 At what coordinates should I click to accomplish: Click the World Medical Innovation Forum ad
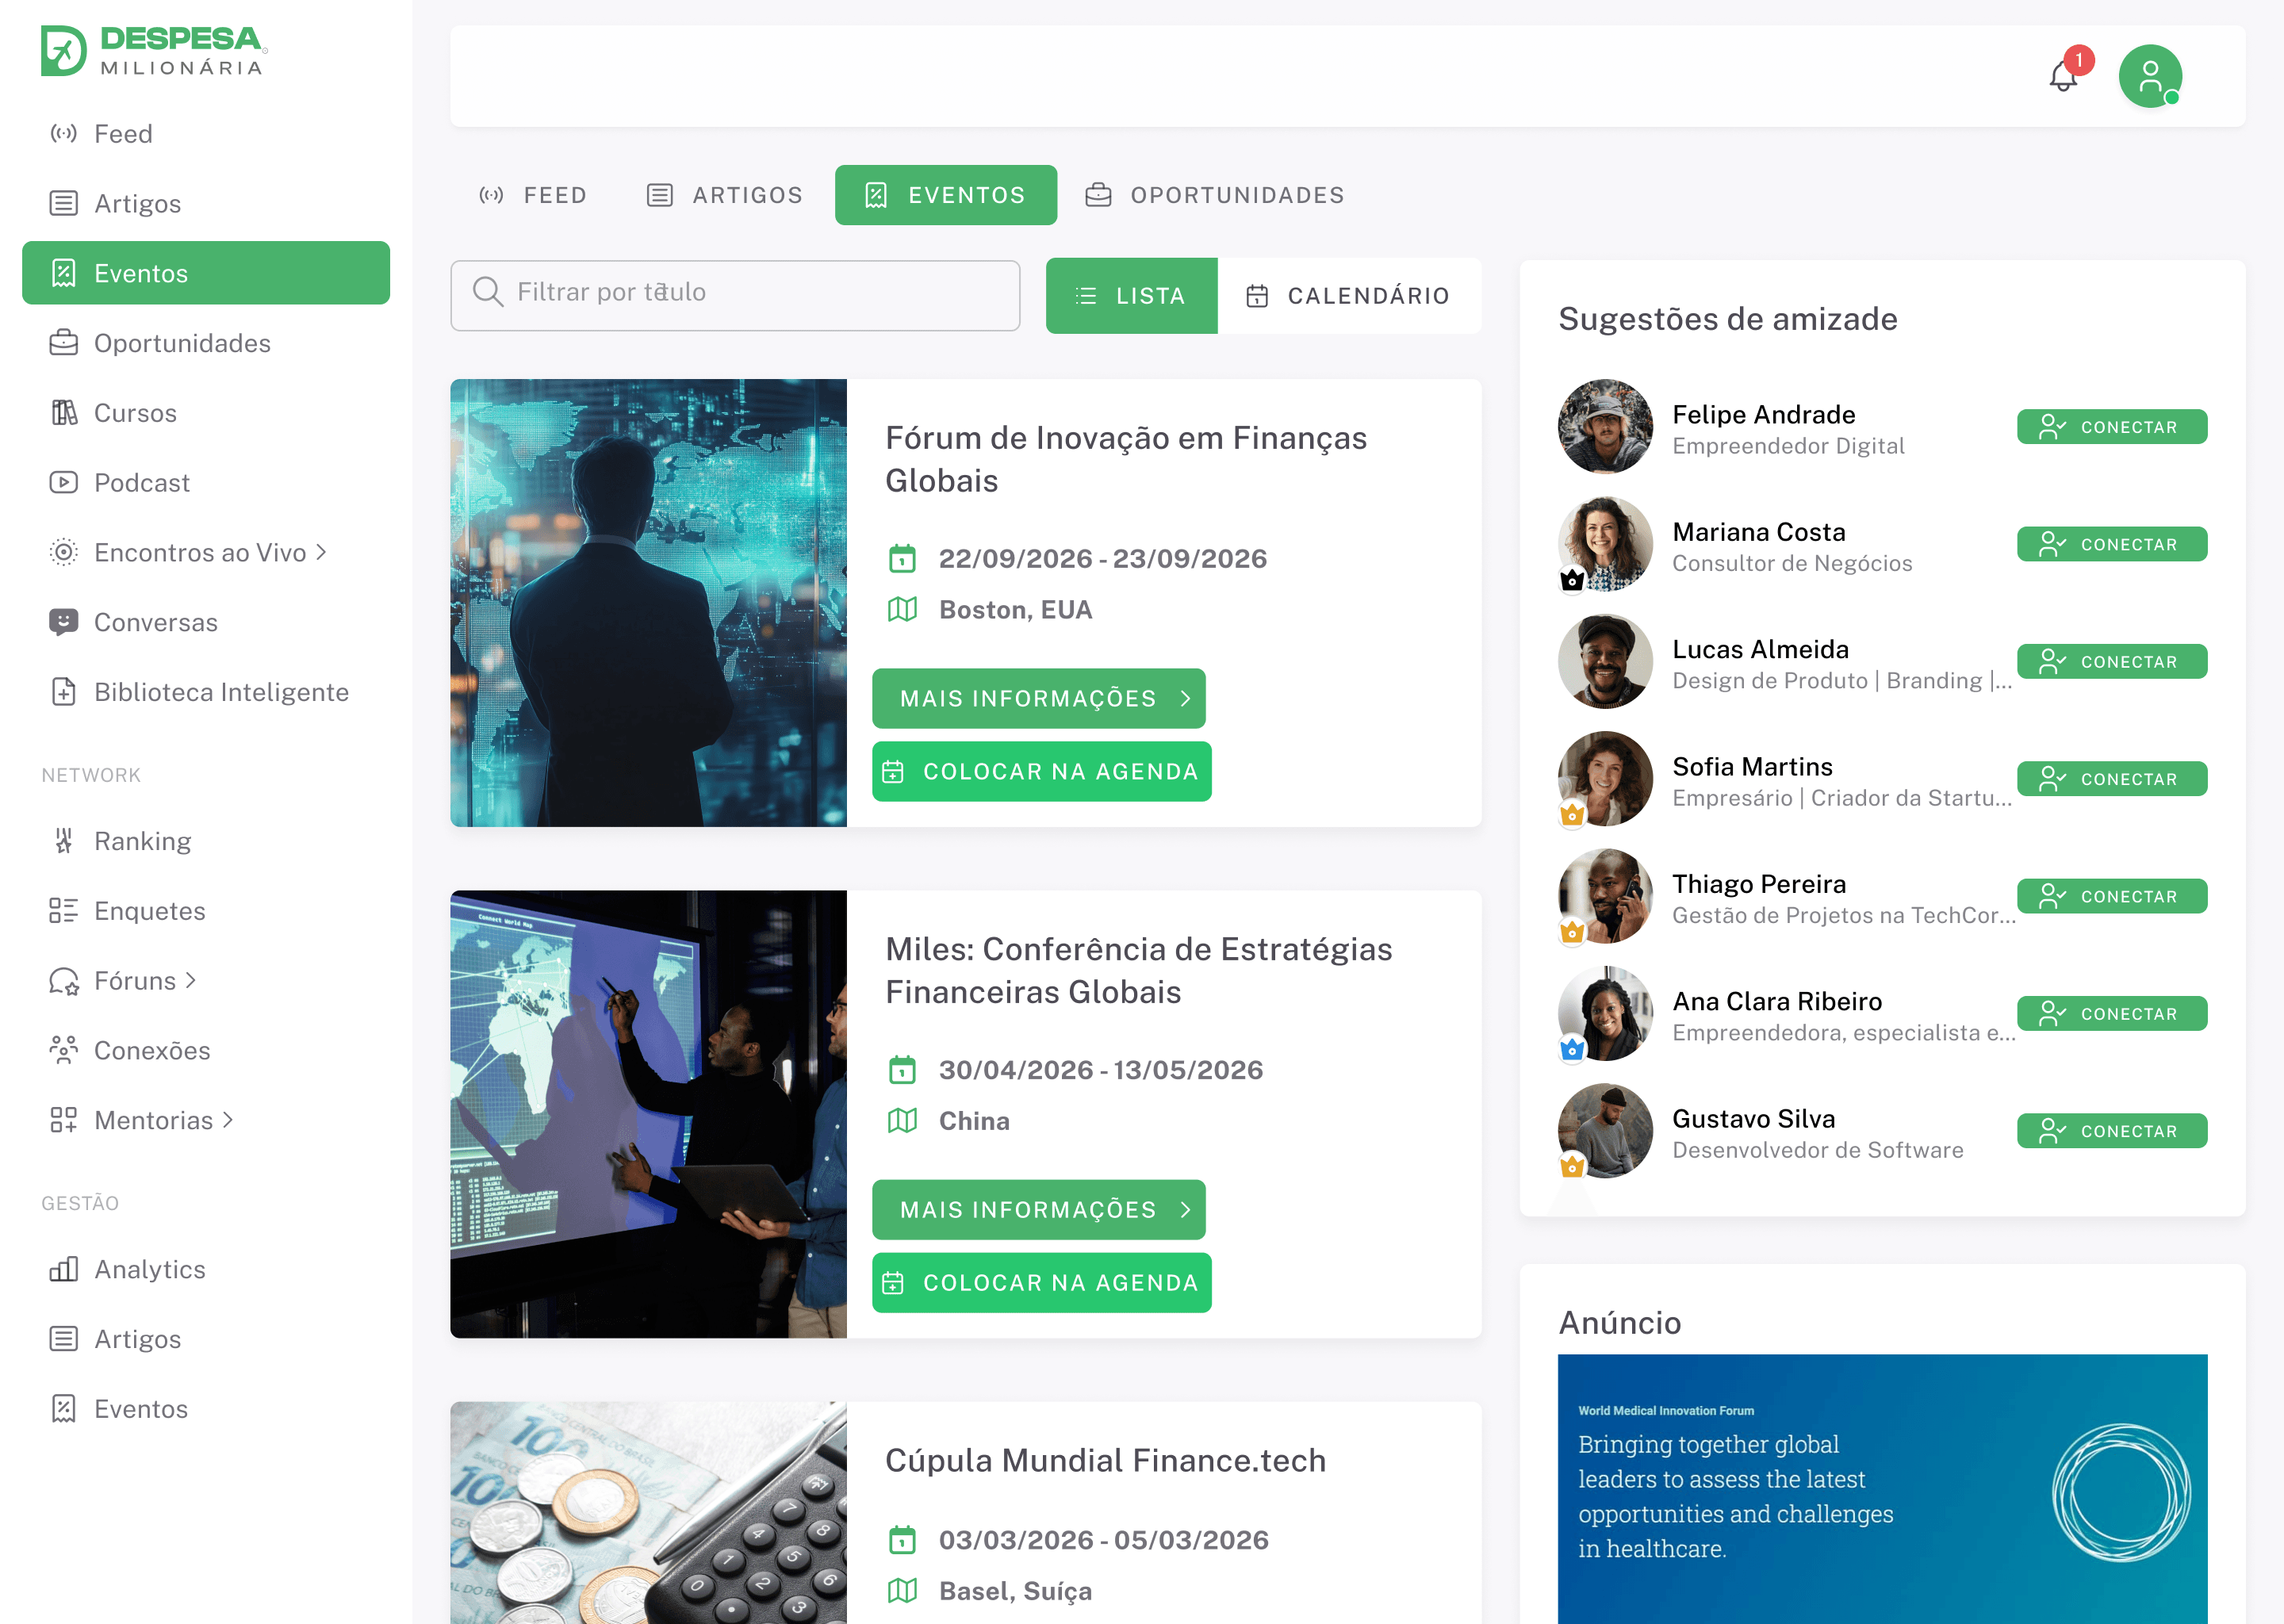pyautogui.click(x=1882, y=1488)
